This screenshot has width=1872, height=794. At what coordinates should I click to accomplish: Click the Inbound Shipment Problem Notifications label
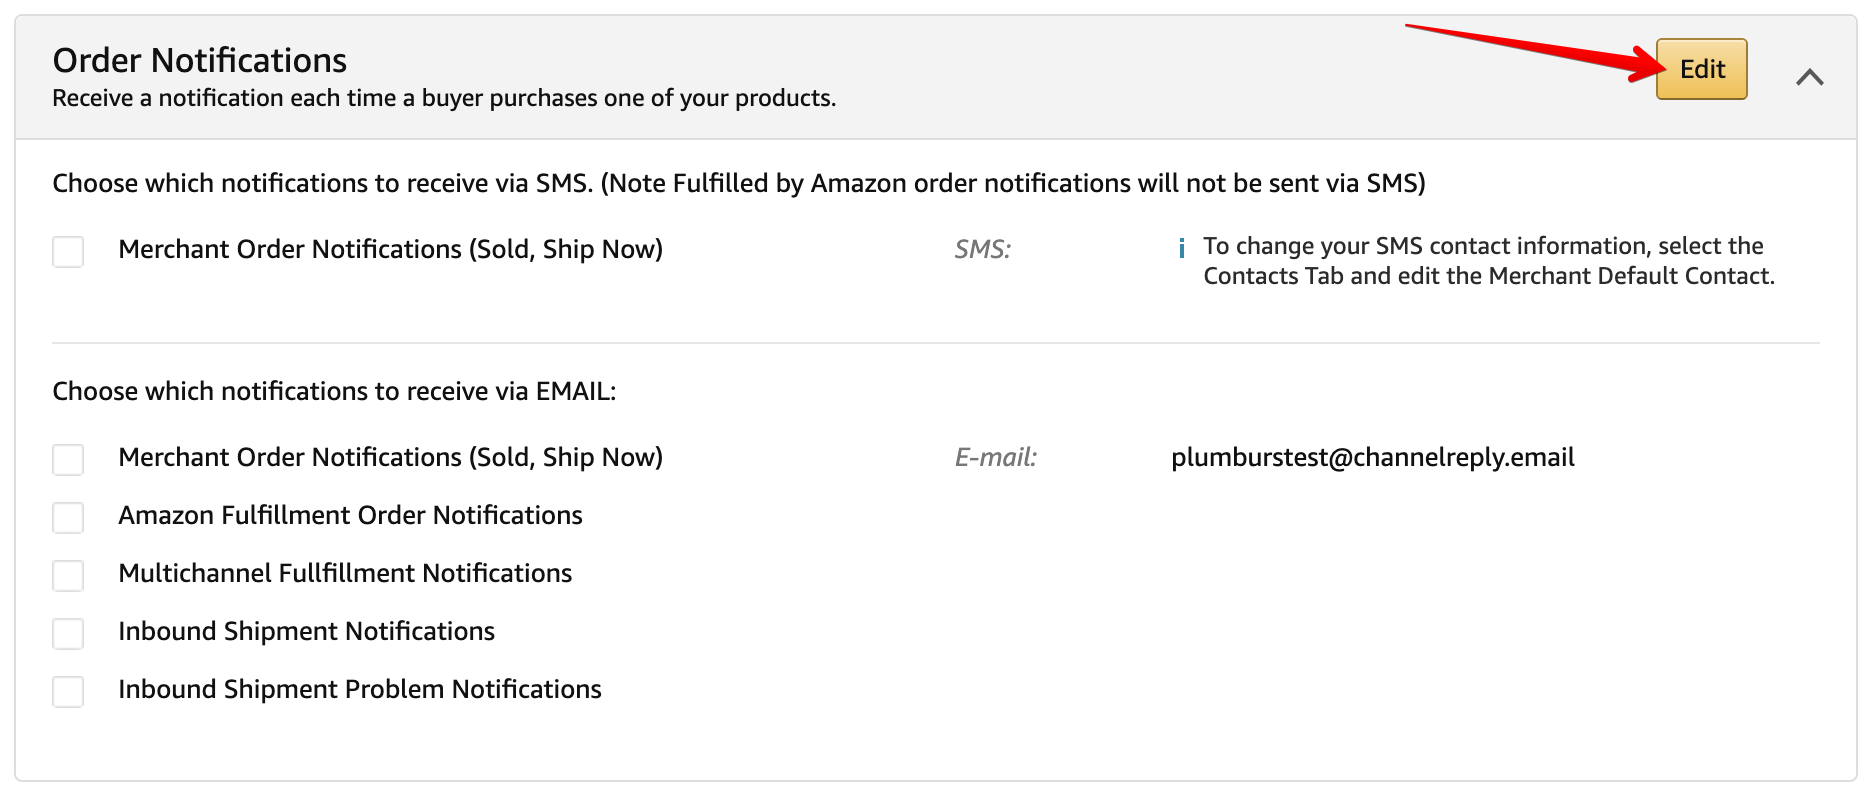click(360, 689)
